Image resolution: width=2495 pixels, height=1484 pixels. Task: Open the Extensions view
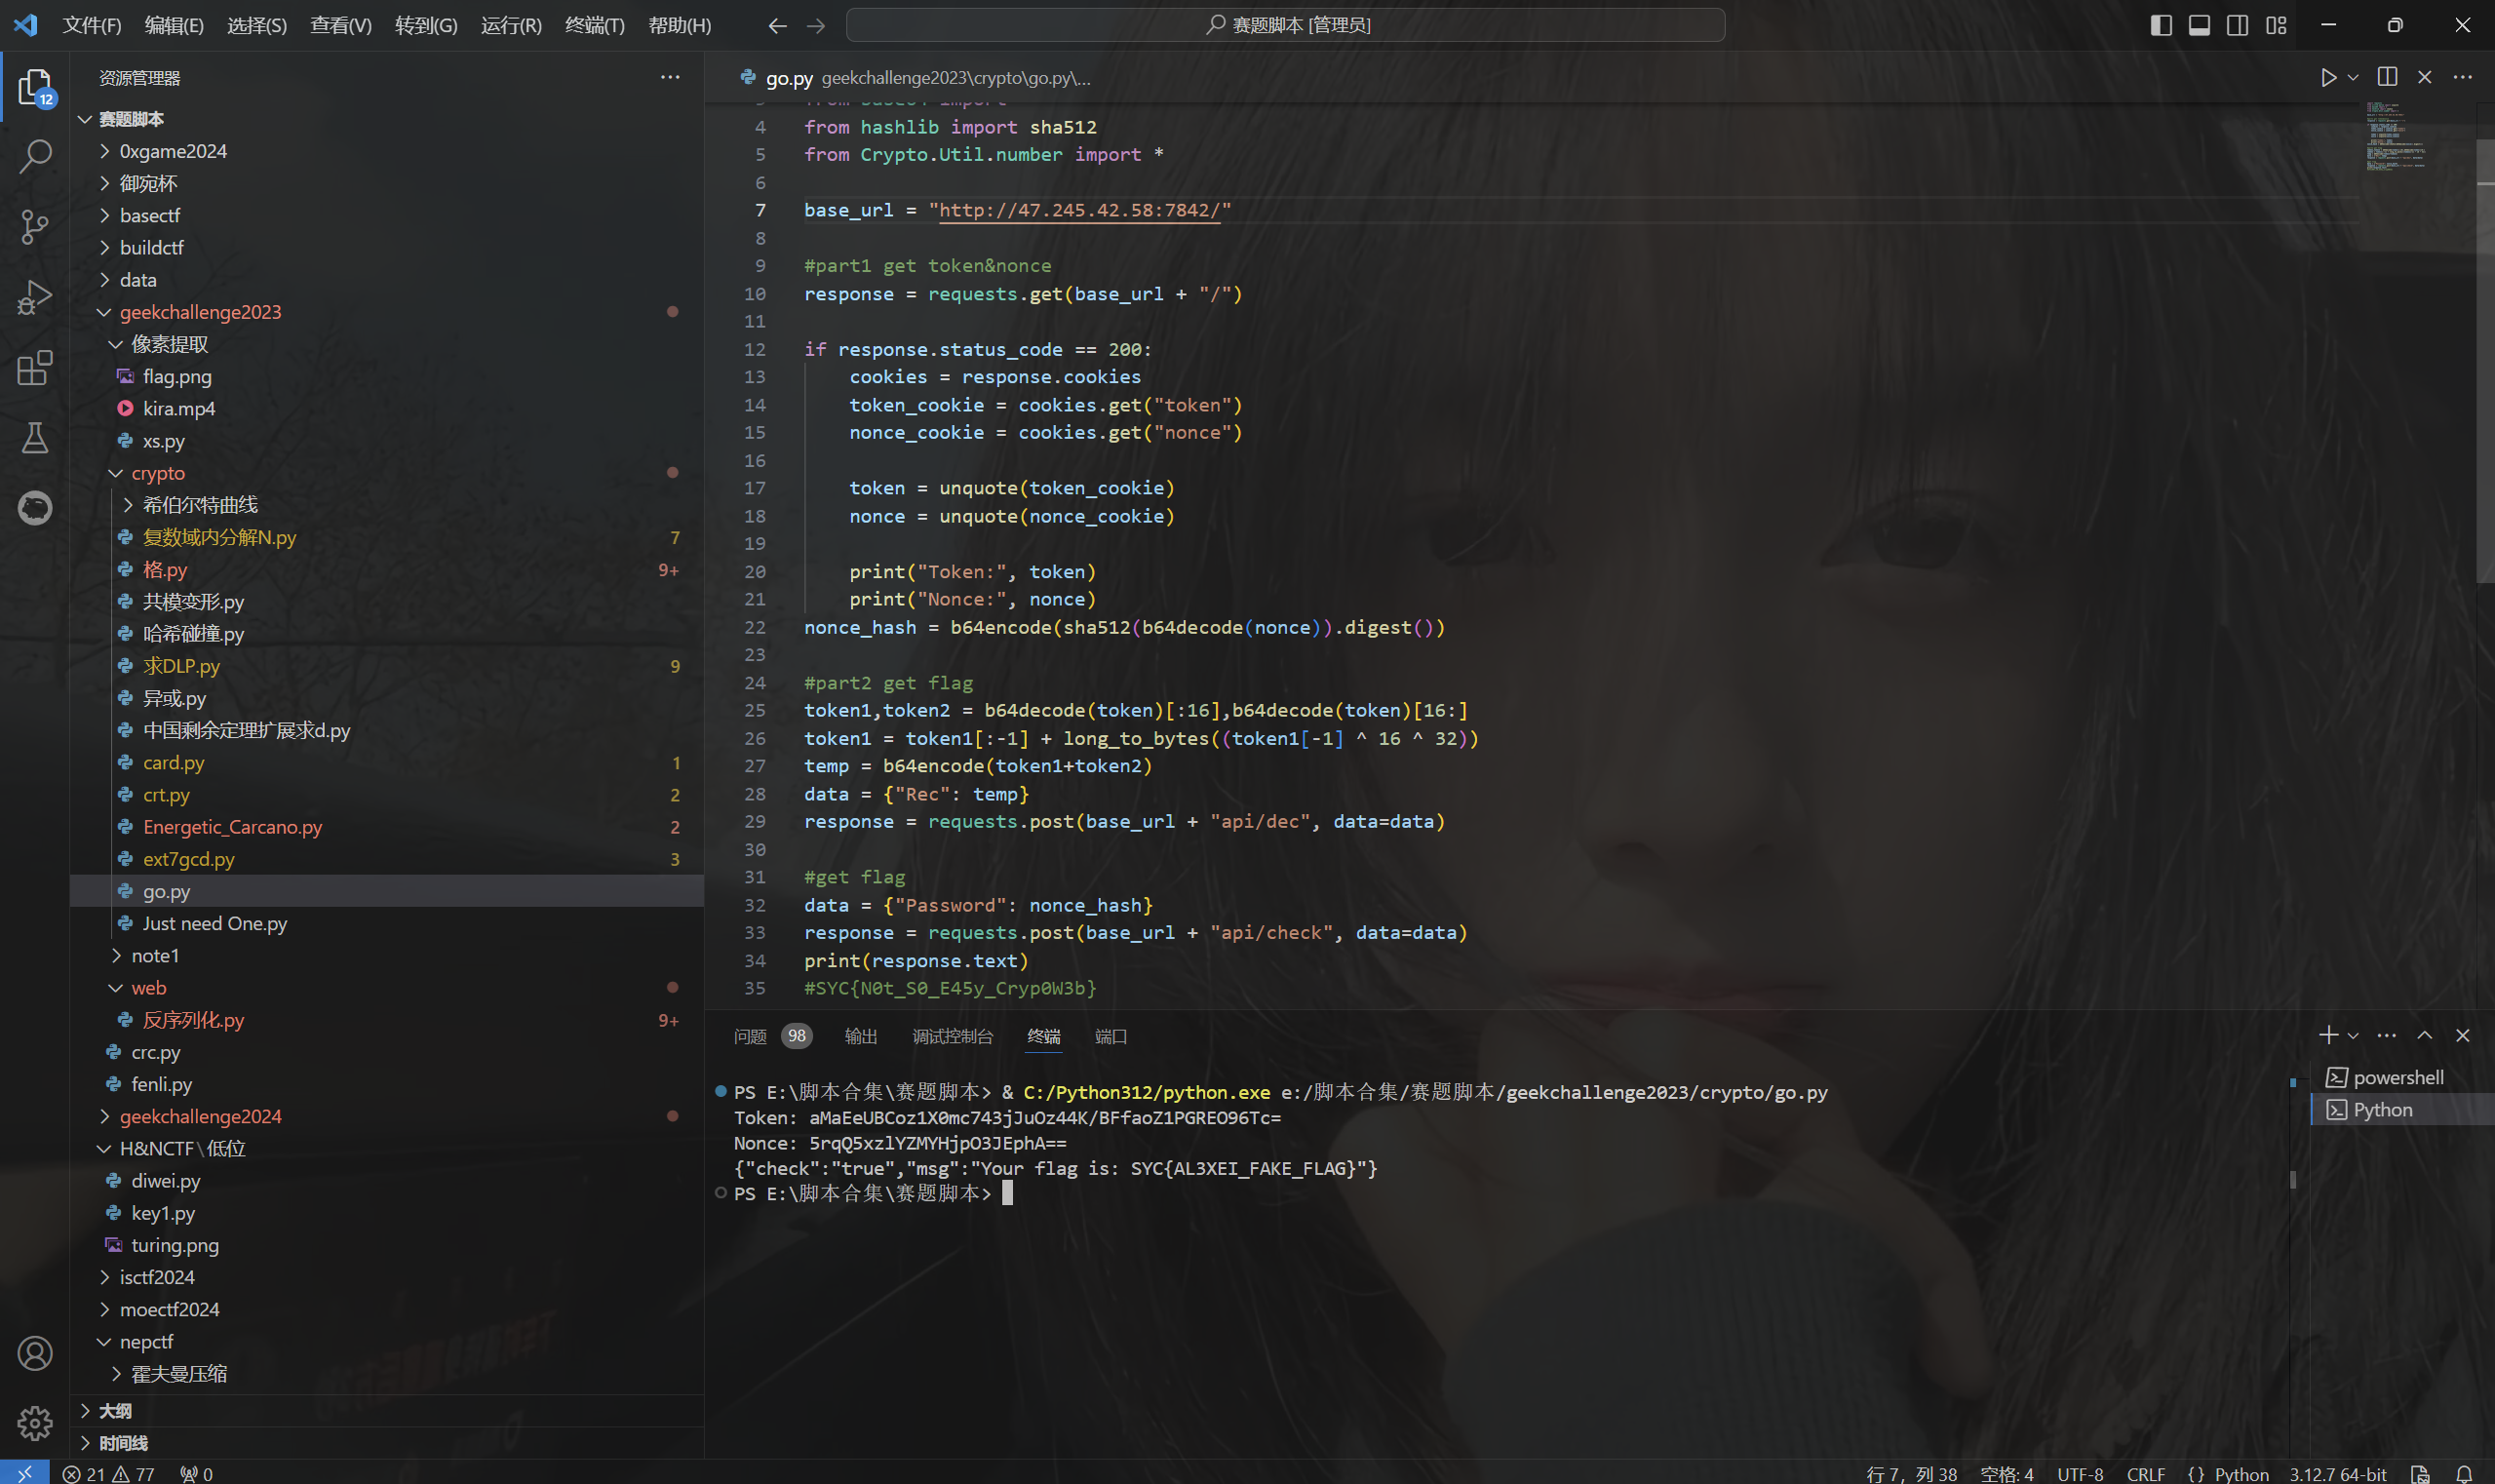[x=35, y=367]
